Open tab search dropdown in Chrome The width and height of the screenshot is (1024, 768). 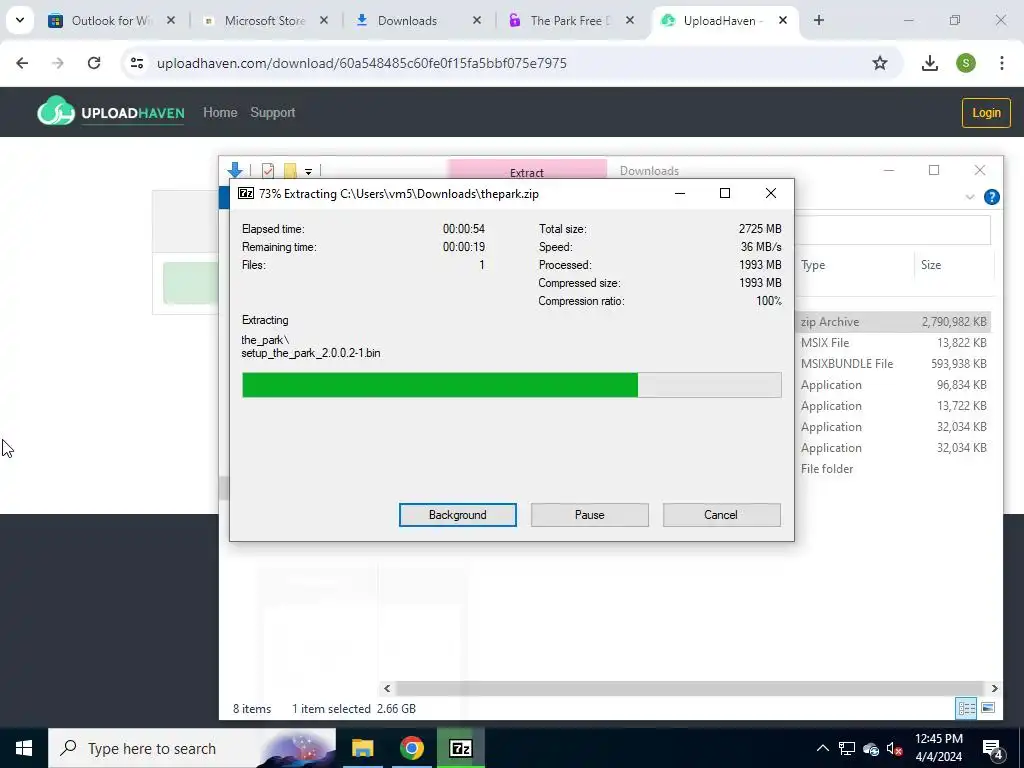pyautogui.click(x=20, y=20)
